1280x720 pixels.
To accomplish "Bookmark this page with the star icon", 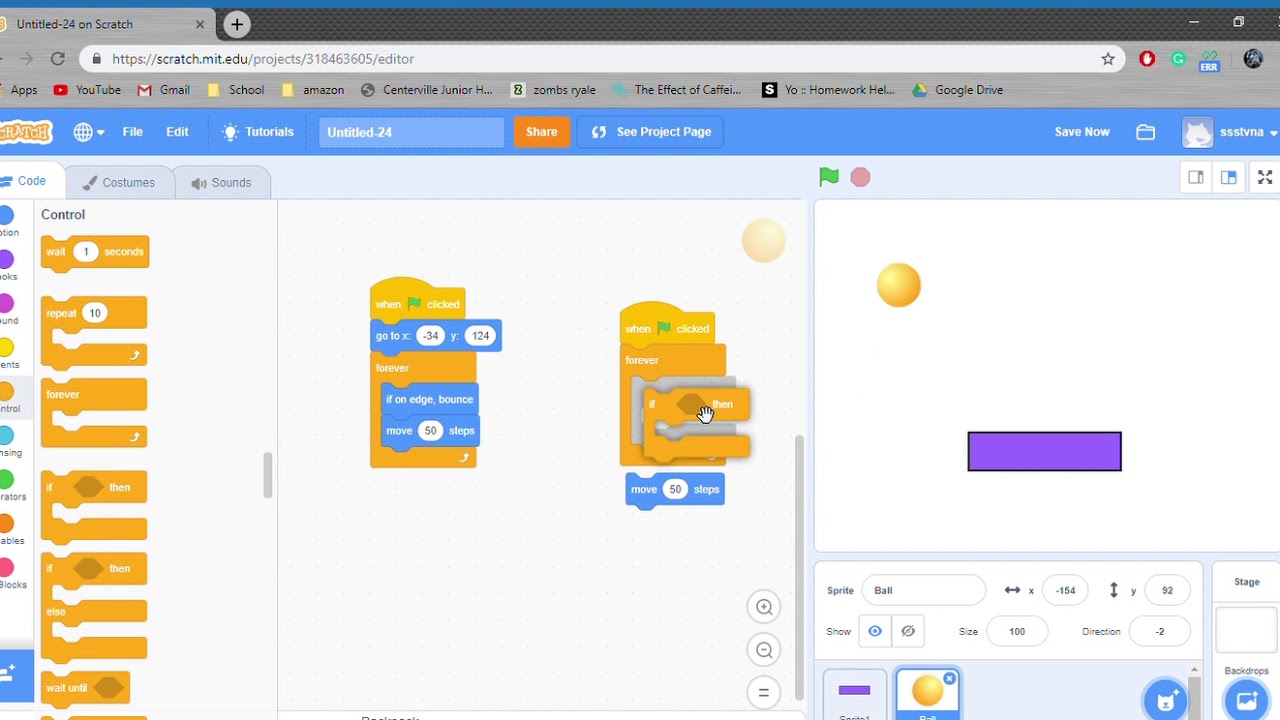I will click(1108, 59).
